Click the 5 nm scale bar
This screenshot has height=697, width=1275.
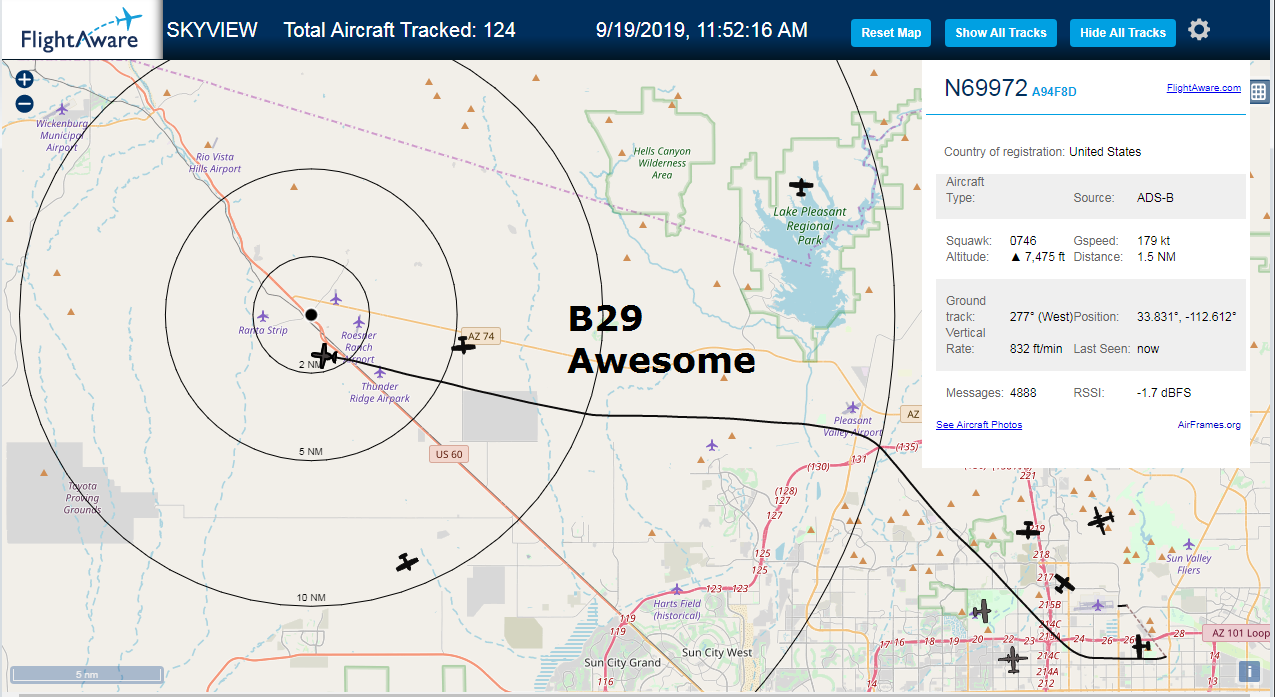[x=86, y=675]
